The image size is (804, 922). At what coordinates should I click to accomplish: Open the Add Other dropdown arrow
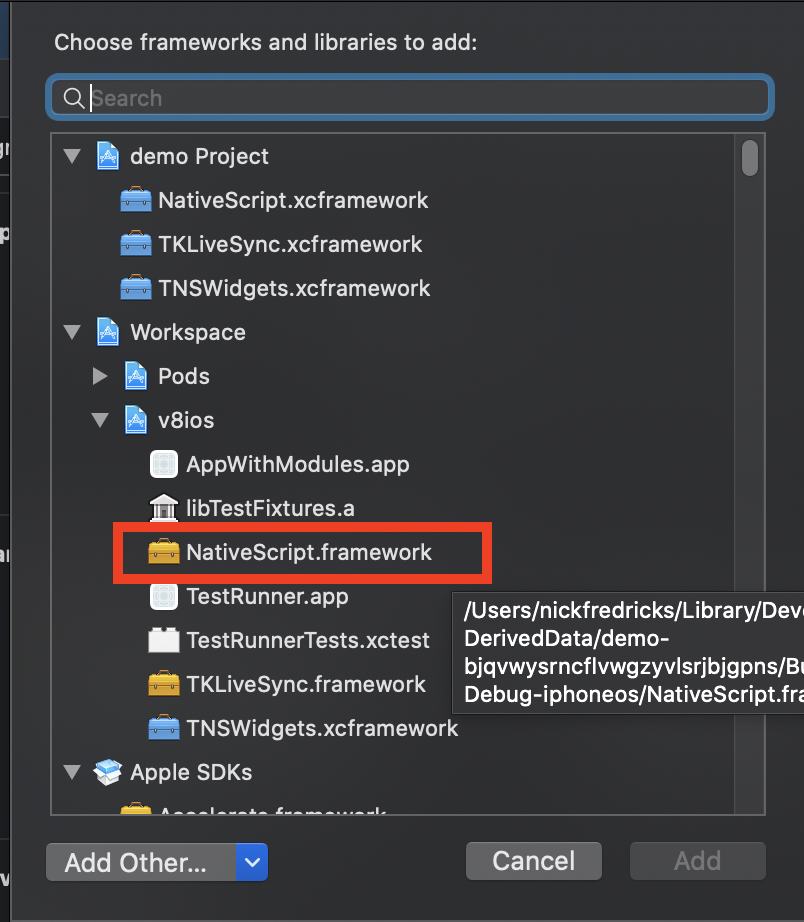coord(252,862)
